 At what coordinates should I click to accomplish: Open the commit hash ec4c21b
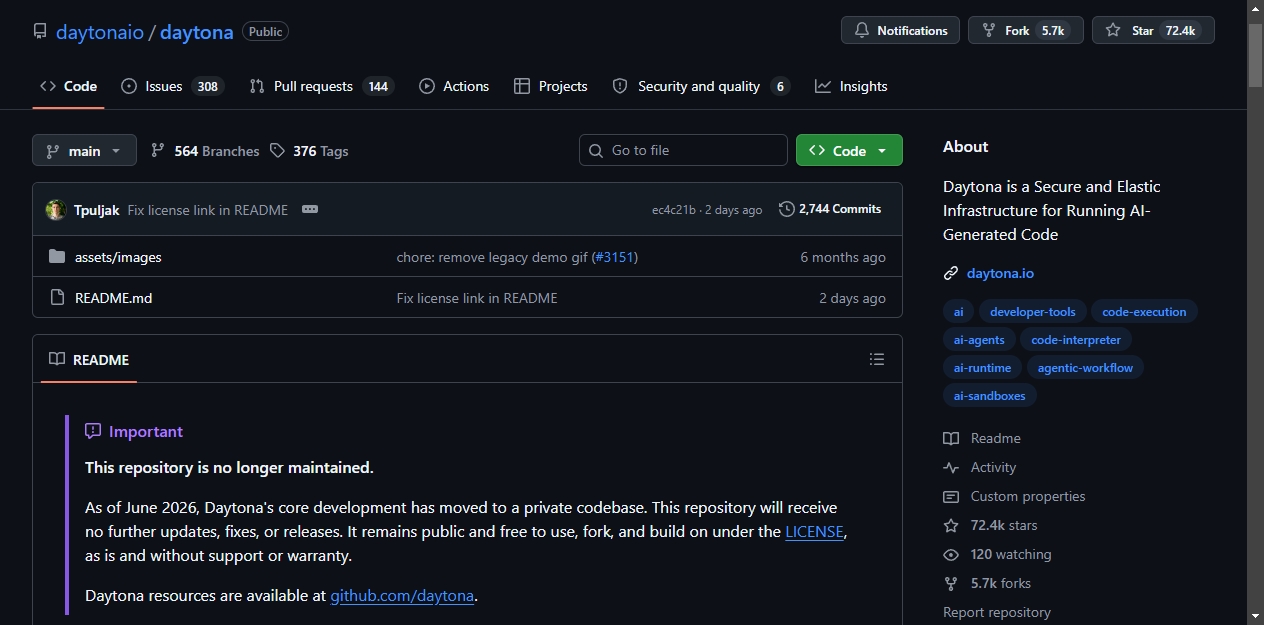tap(673, 210)
